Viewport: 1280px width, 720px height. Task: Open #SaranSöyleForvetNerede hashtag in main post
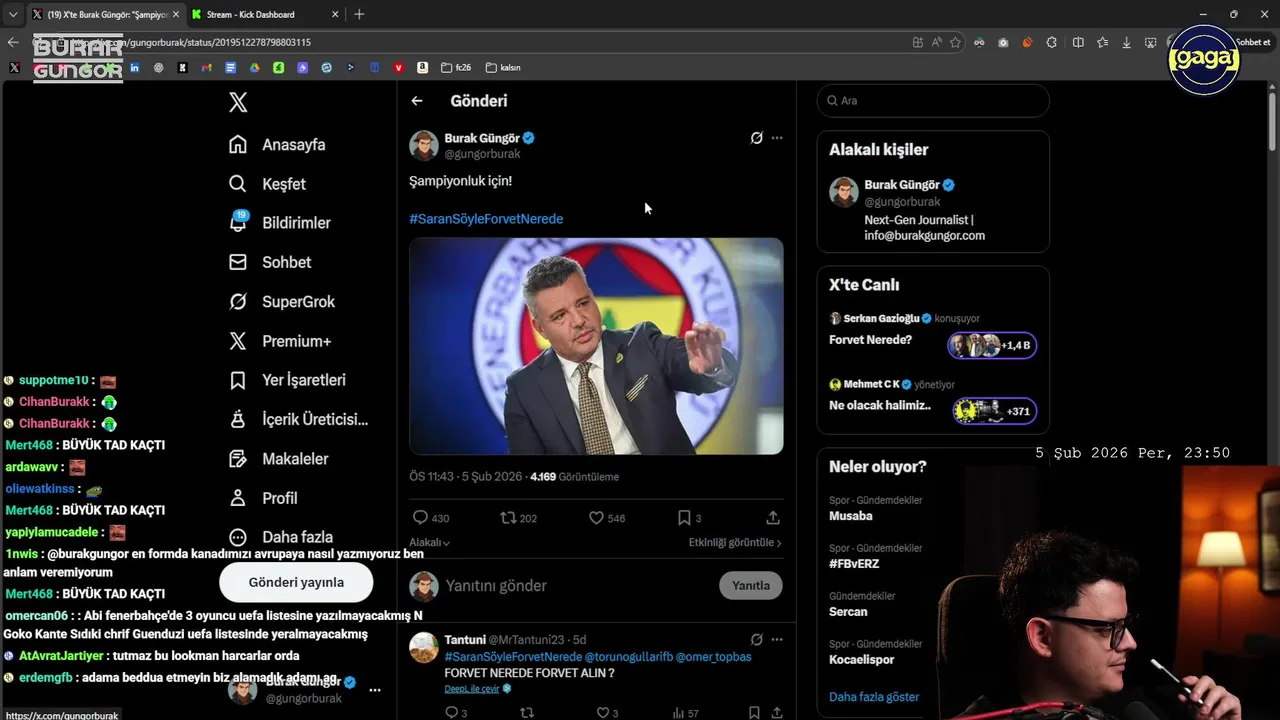(486, 219)
